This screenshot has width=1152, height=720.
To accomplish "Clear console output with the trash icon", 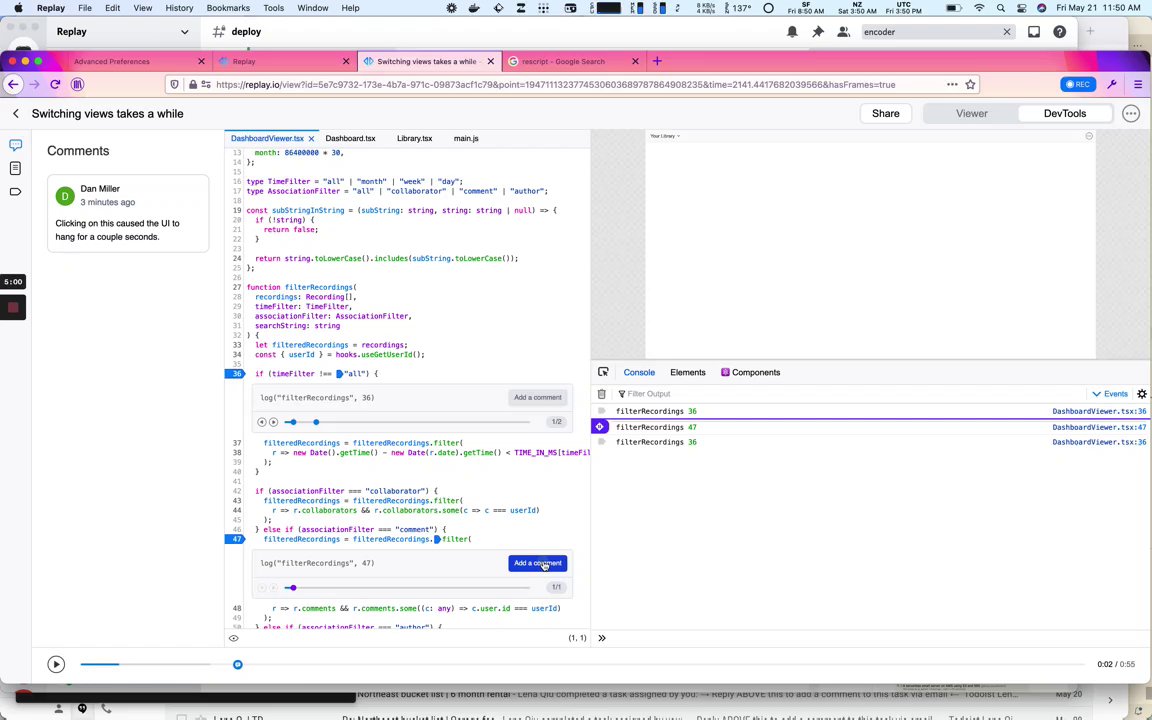I will tap(602, 394).
